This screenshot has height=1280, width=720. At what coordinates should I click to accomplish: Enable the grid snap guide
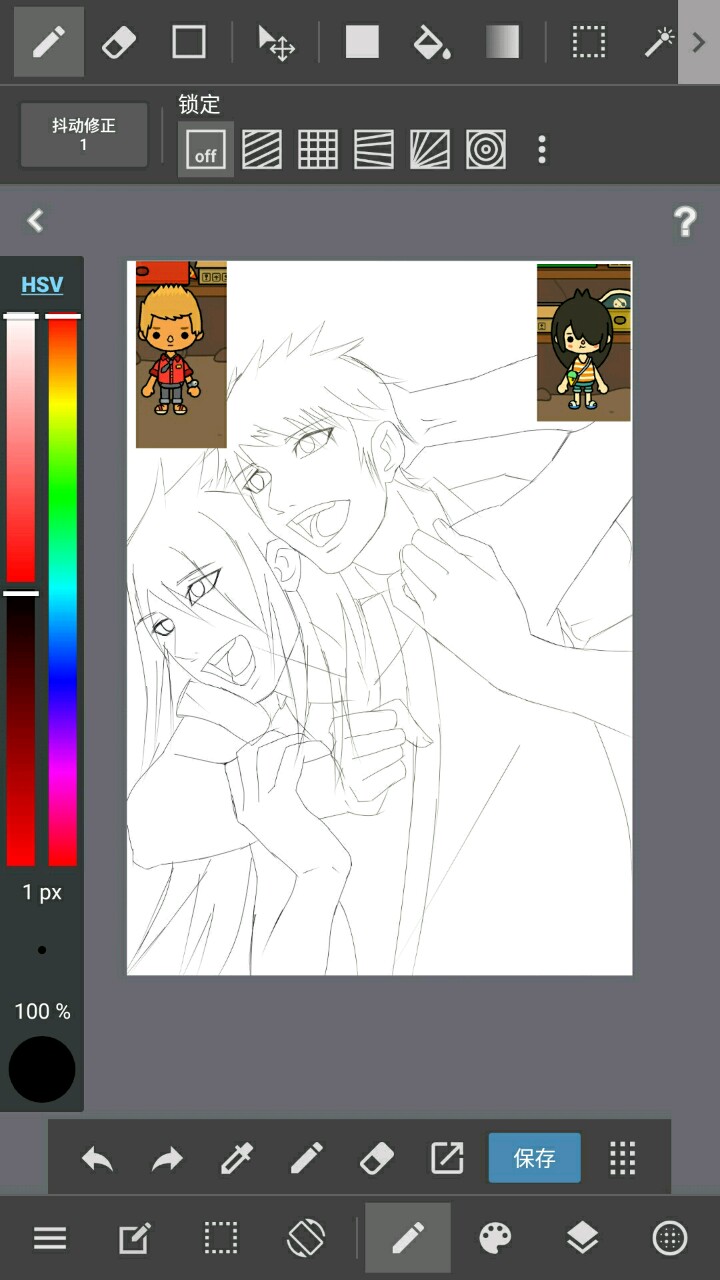318,150
